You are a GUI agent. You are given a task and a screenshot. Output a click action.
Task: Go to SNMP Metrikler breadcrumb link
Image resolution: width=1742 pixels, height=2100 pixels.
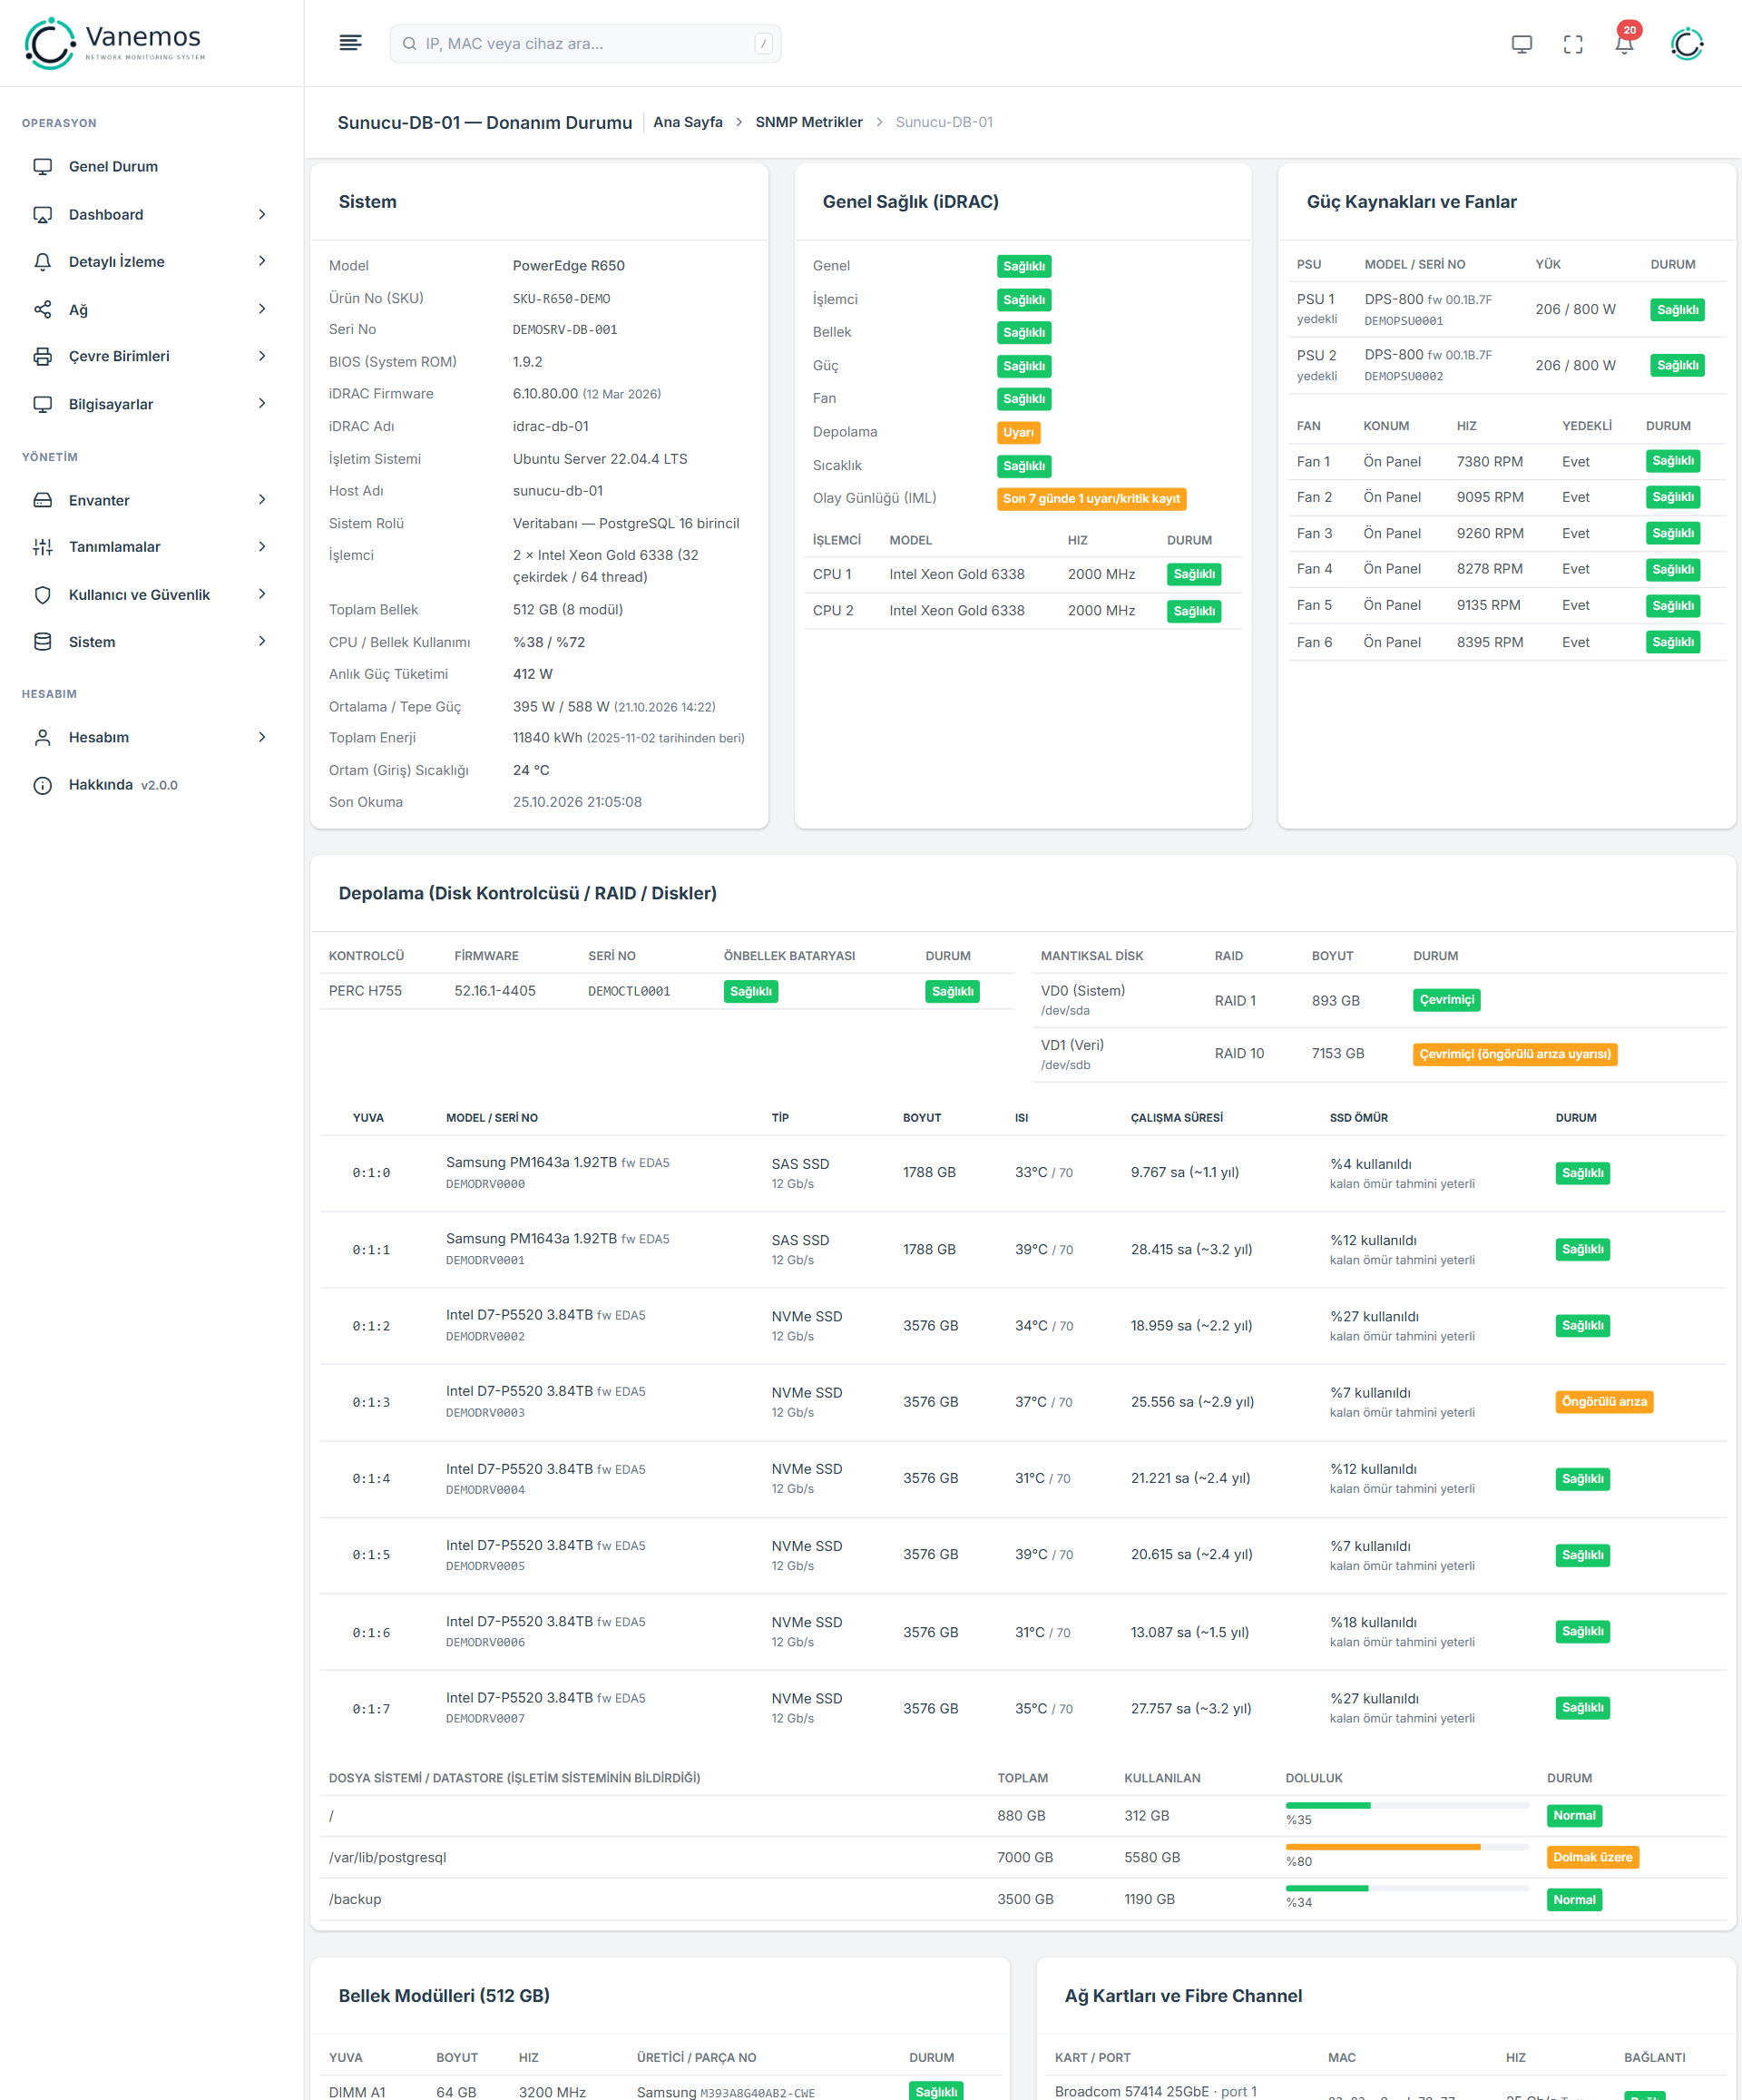click(809, 122)
